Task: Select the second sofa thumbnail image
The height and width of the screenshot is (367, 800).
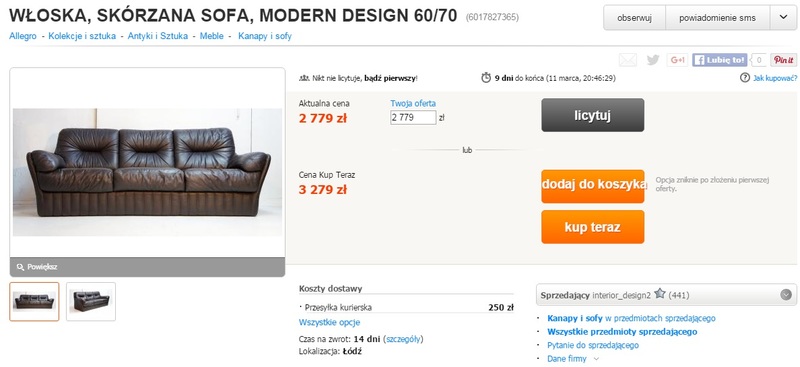Action: (x=91, y=302)
